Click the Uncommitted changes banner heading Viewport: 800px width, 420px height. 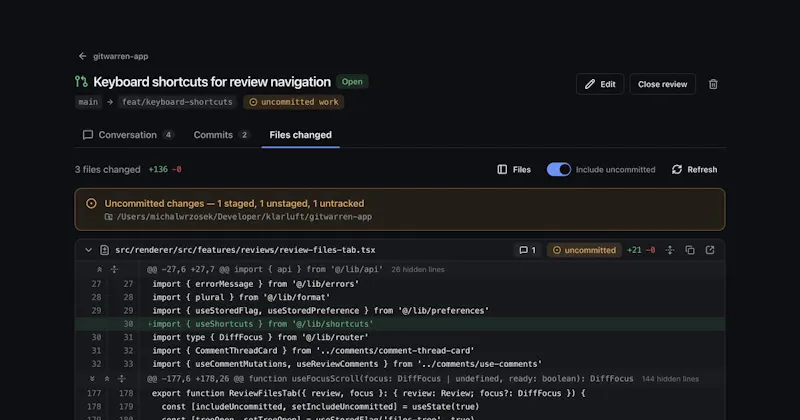pyautogui.click(x=234, y=204)
